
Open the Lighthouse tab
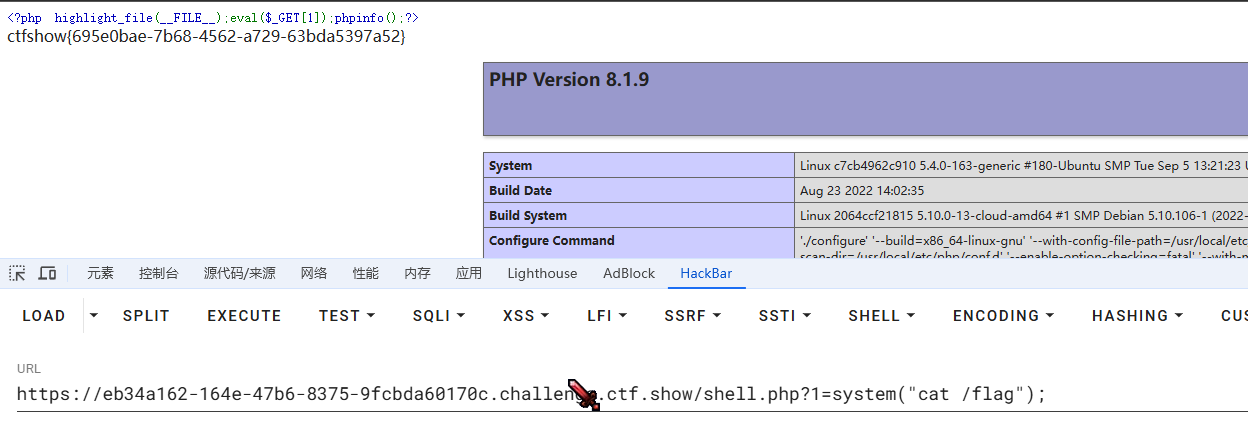[x=542, y=273]
